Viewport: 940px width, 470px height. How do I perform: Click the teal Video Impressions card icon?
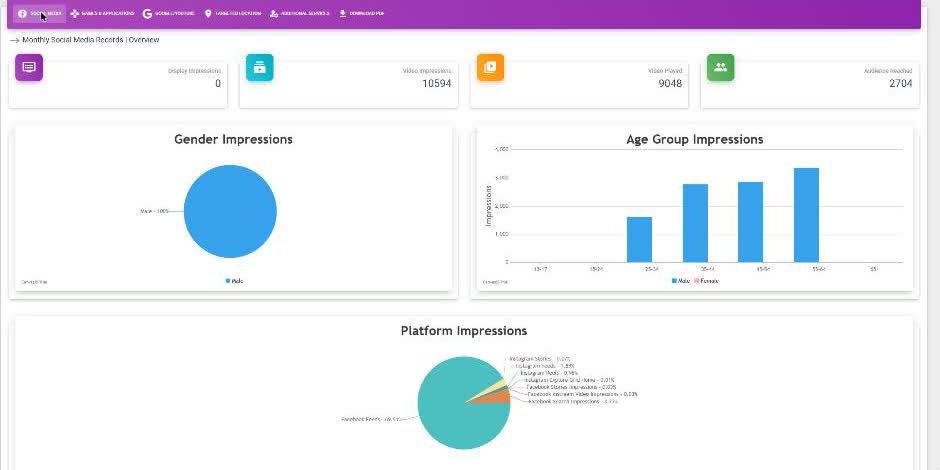click(x=260, y=67)
